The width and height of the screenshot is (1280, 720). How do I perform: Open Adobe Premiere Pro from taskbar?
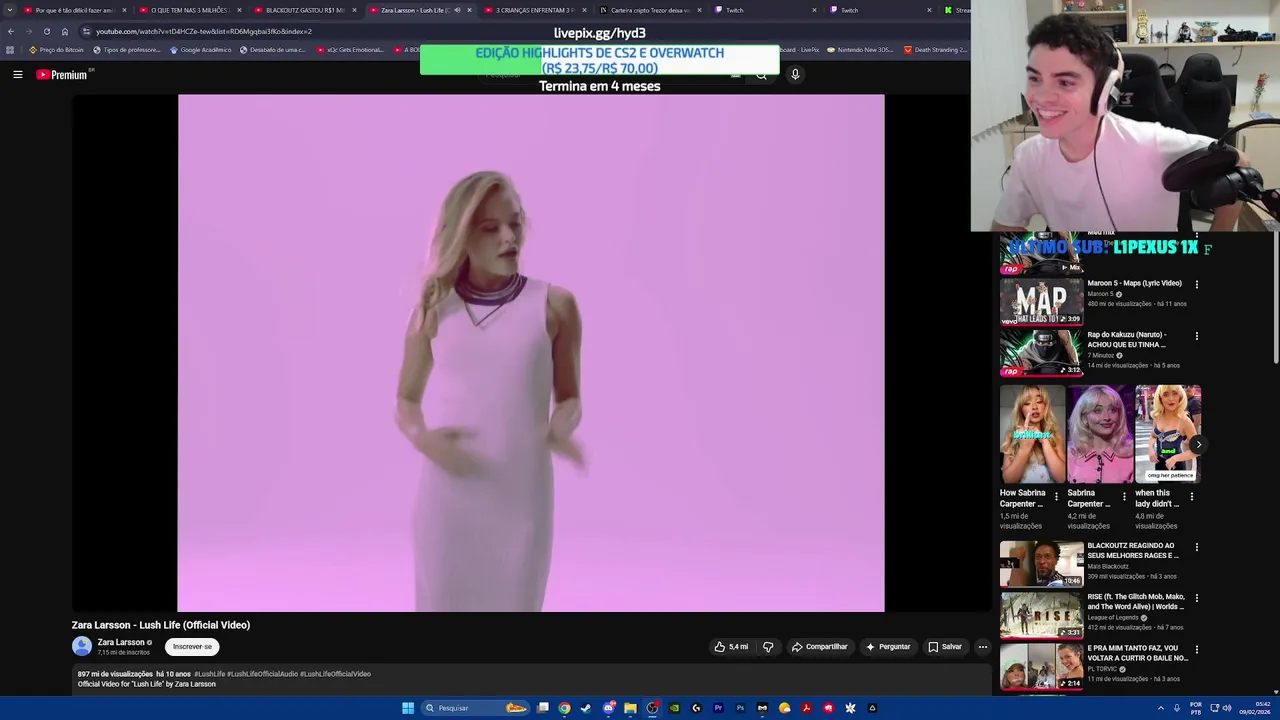(718, 708)
